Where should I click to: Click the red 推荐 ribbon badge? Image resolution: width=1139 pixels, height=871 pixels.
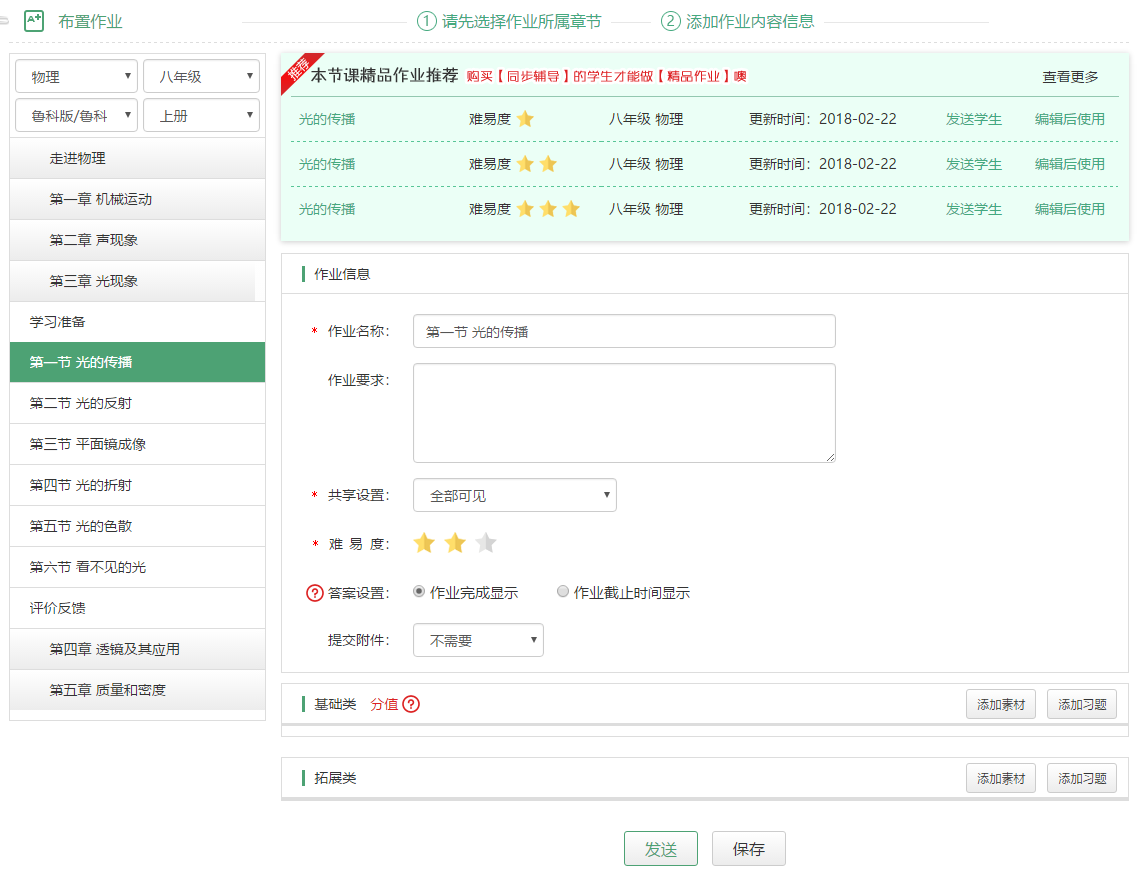(x=299, y=71)
